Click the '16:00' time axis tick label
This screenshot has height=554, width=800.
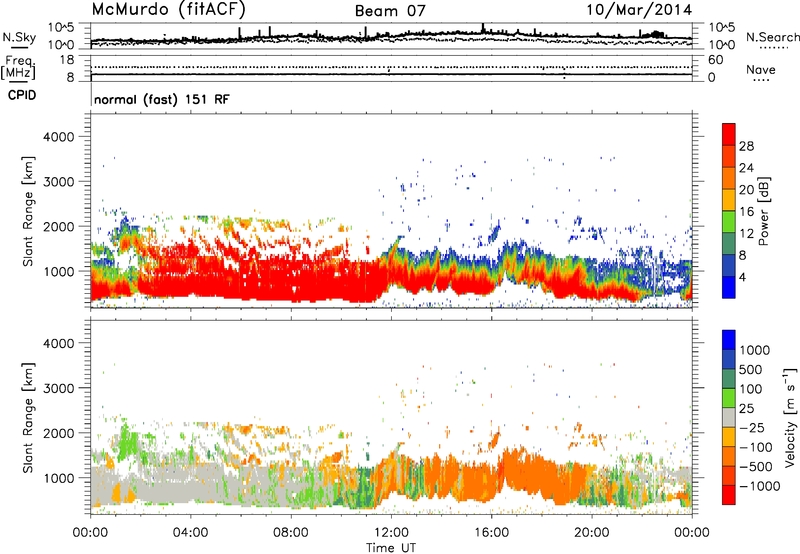[x=491, y=533]
